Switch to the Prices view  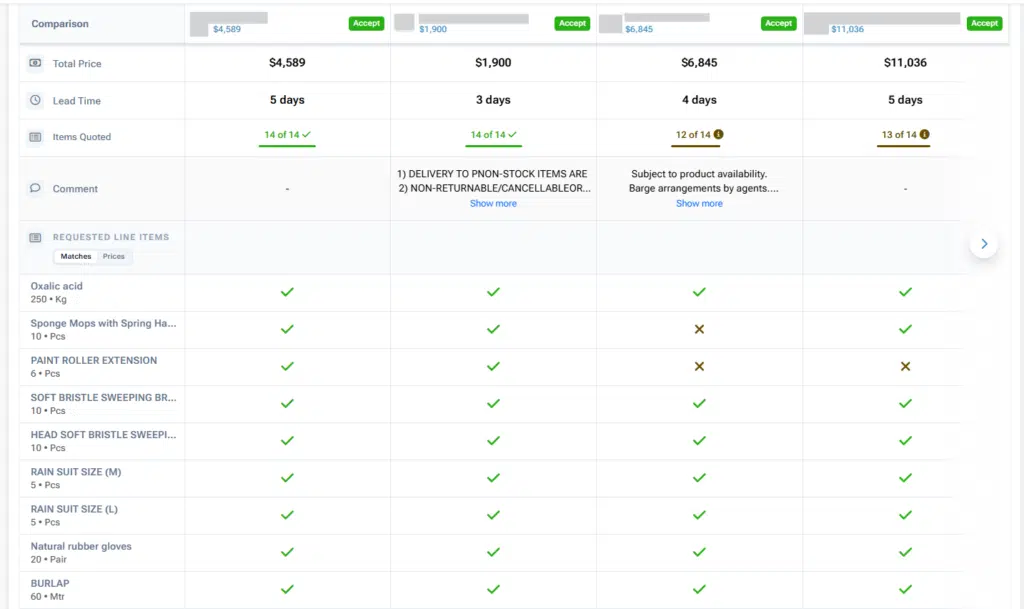pyautogui.click(x=114, y=257)
